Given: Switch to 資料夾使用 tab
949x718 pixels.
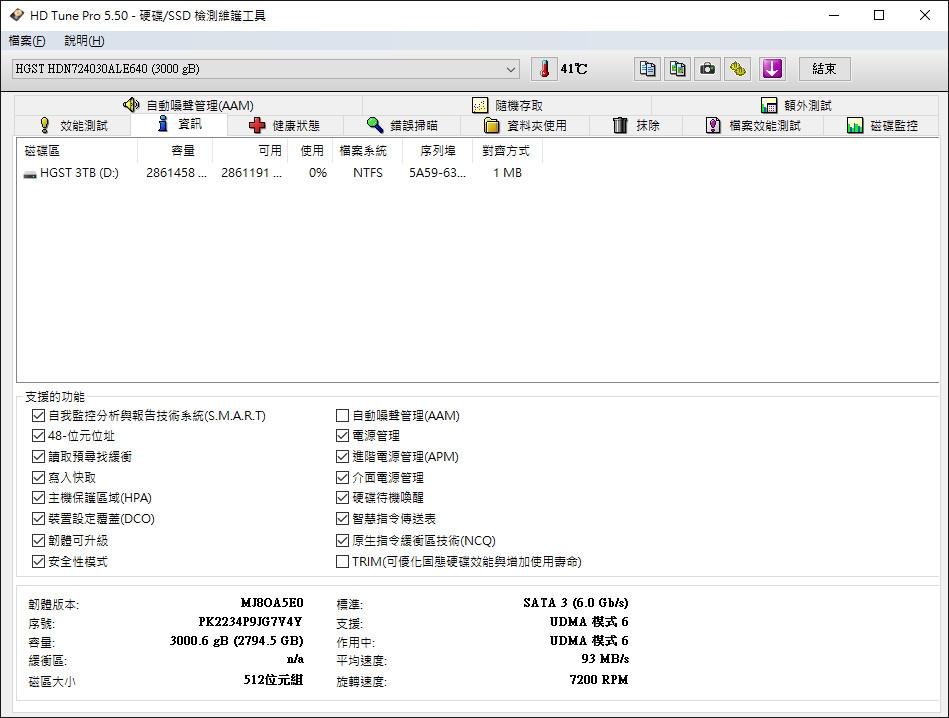Looking at the screenshot, I should click(525, 125).
